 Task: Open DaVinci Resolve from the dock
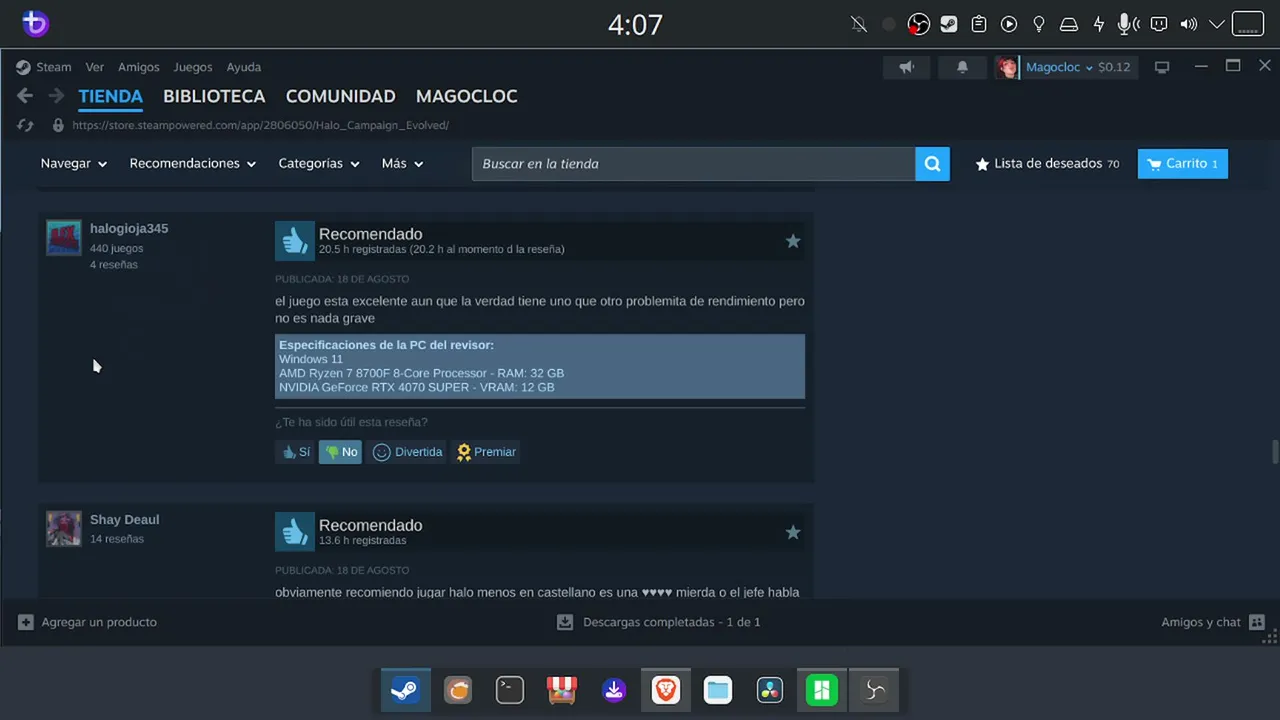click(770, 690)
